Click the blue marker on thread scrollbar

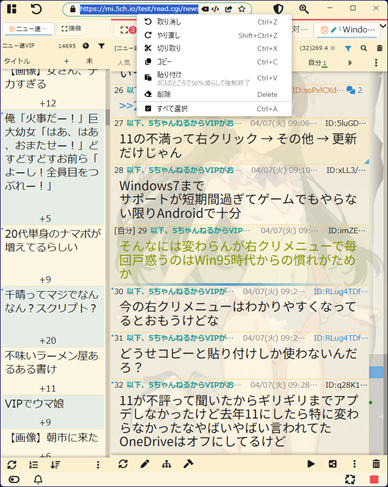[377, 372]
